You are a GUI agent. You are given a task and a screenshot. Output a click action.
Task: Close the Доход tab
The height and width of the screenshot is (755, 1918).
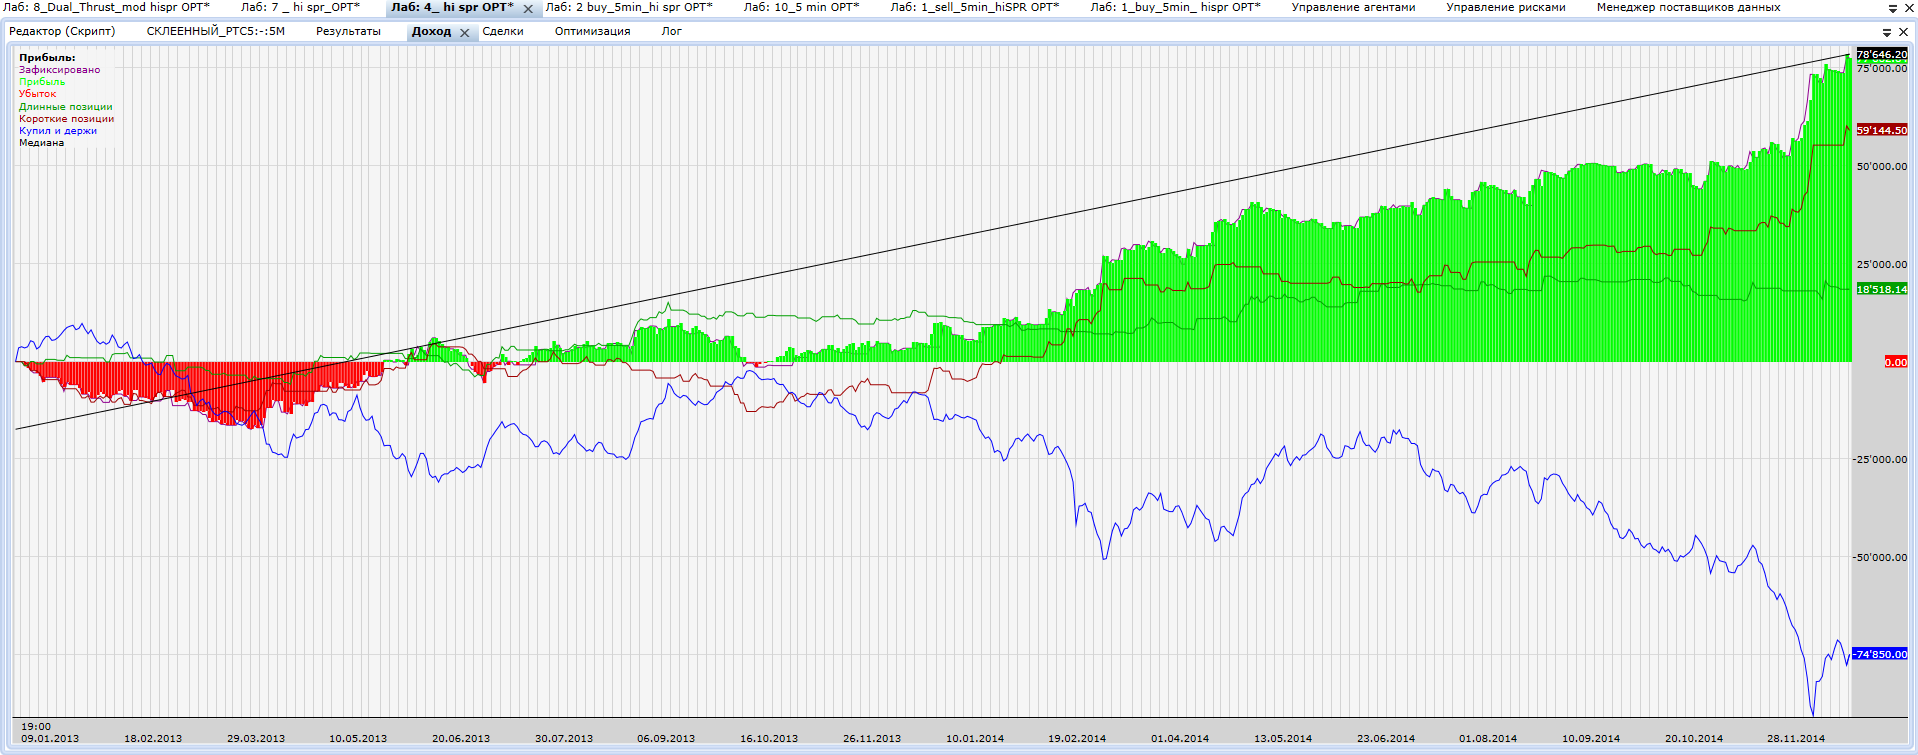point(464,32)
